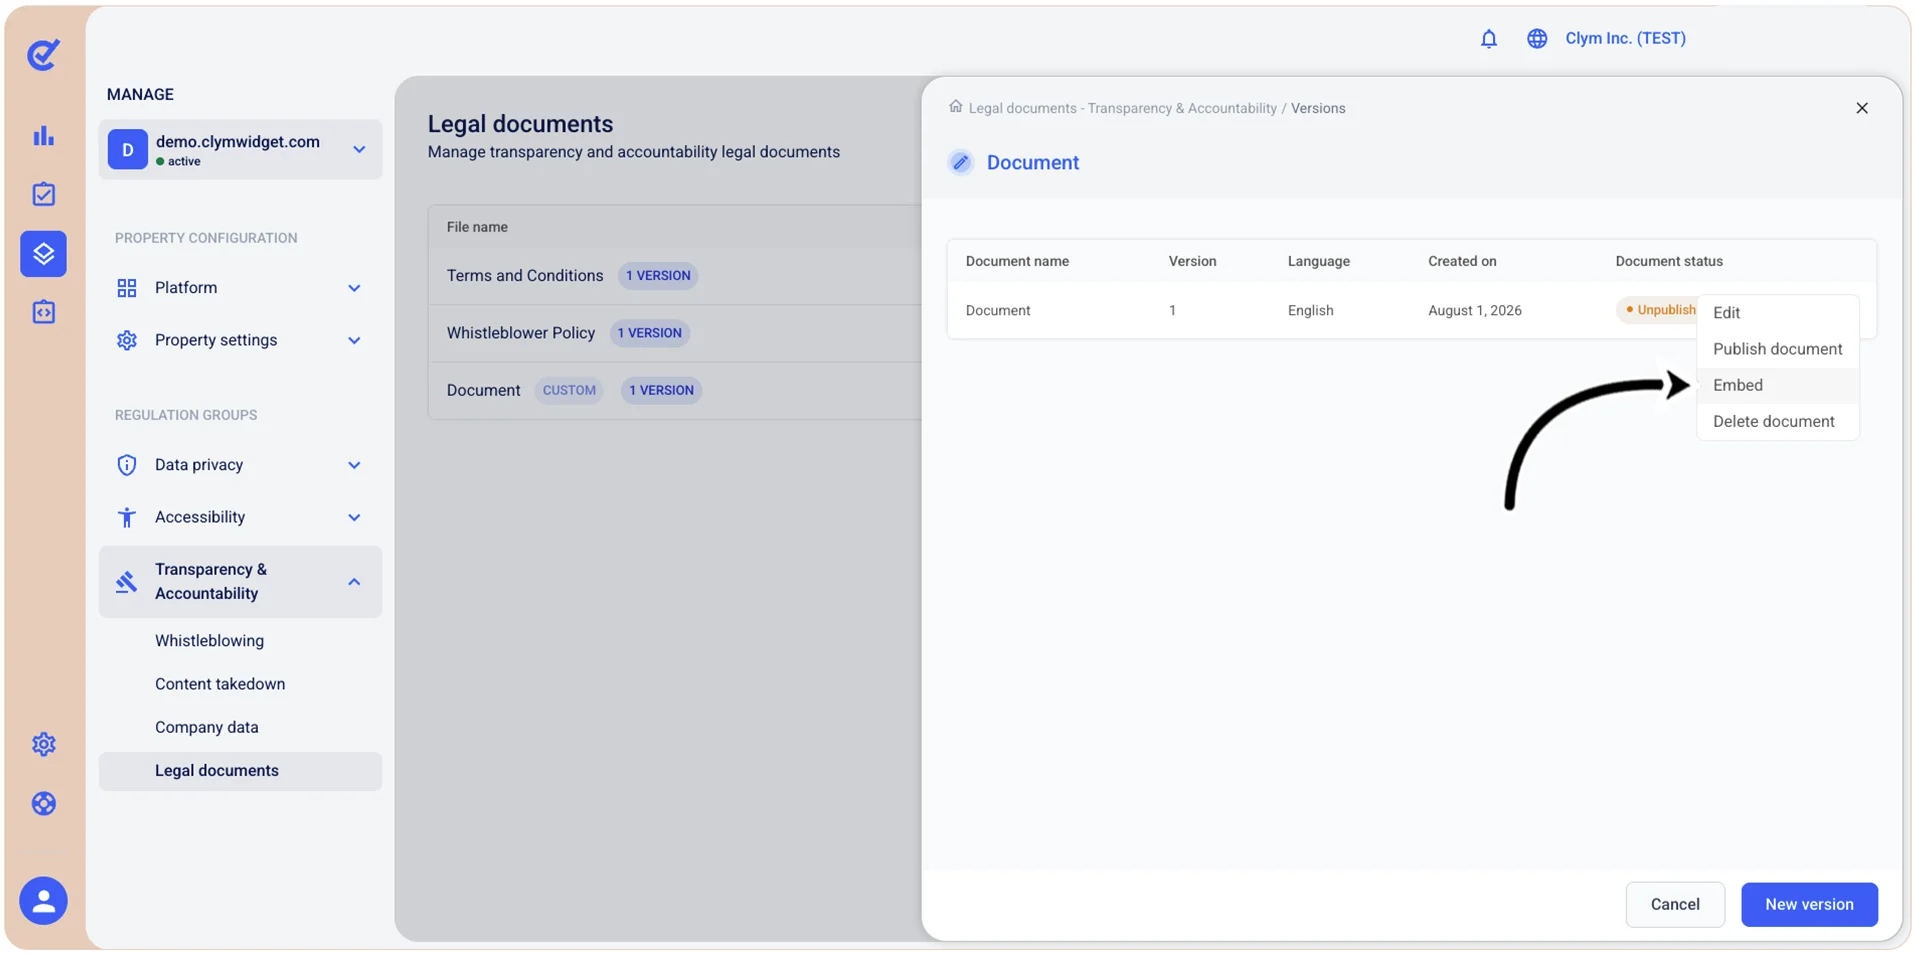This screenshot has width=1917, height=955.
Task: Open the help lifebuoy icon in left rail
Action: (x=43, y=804)
